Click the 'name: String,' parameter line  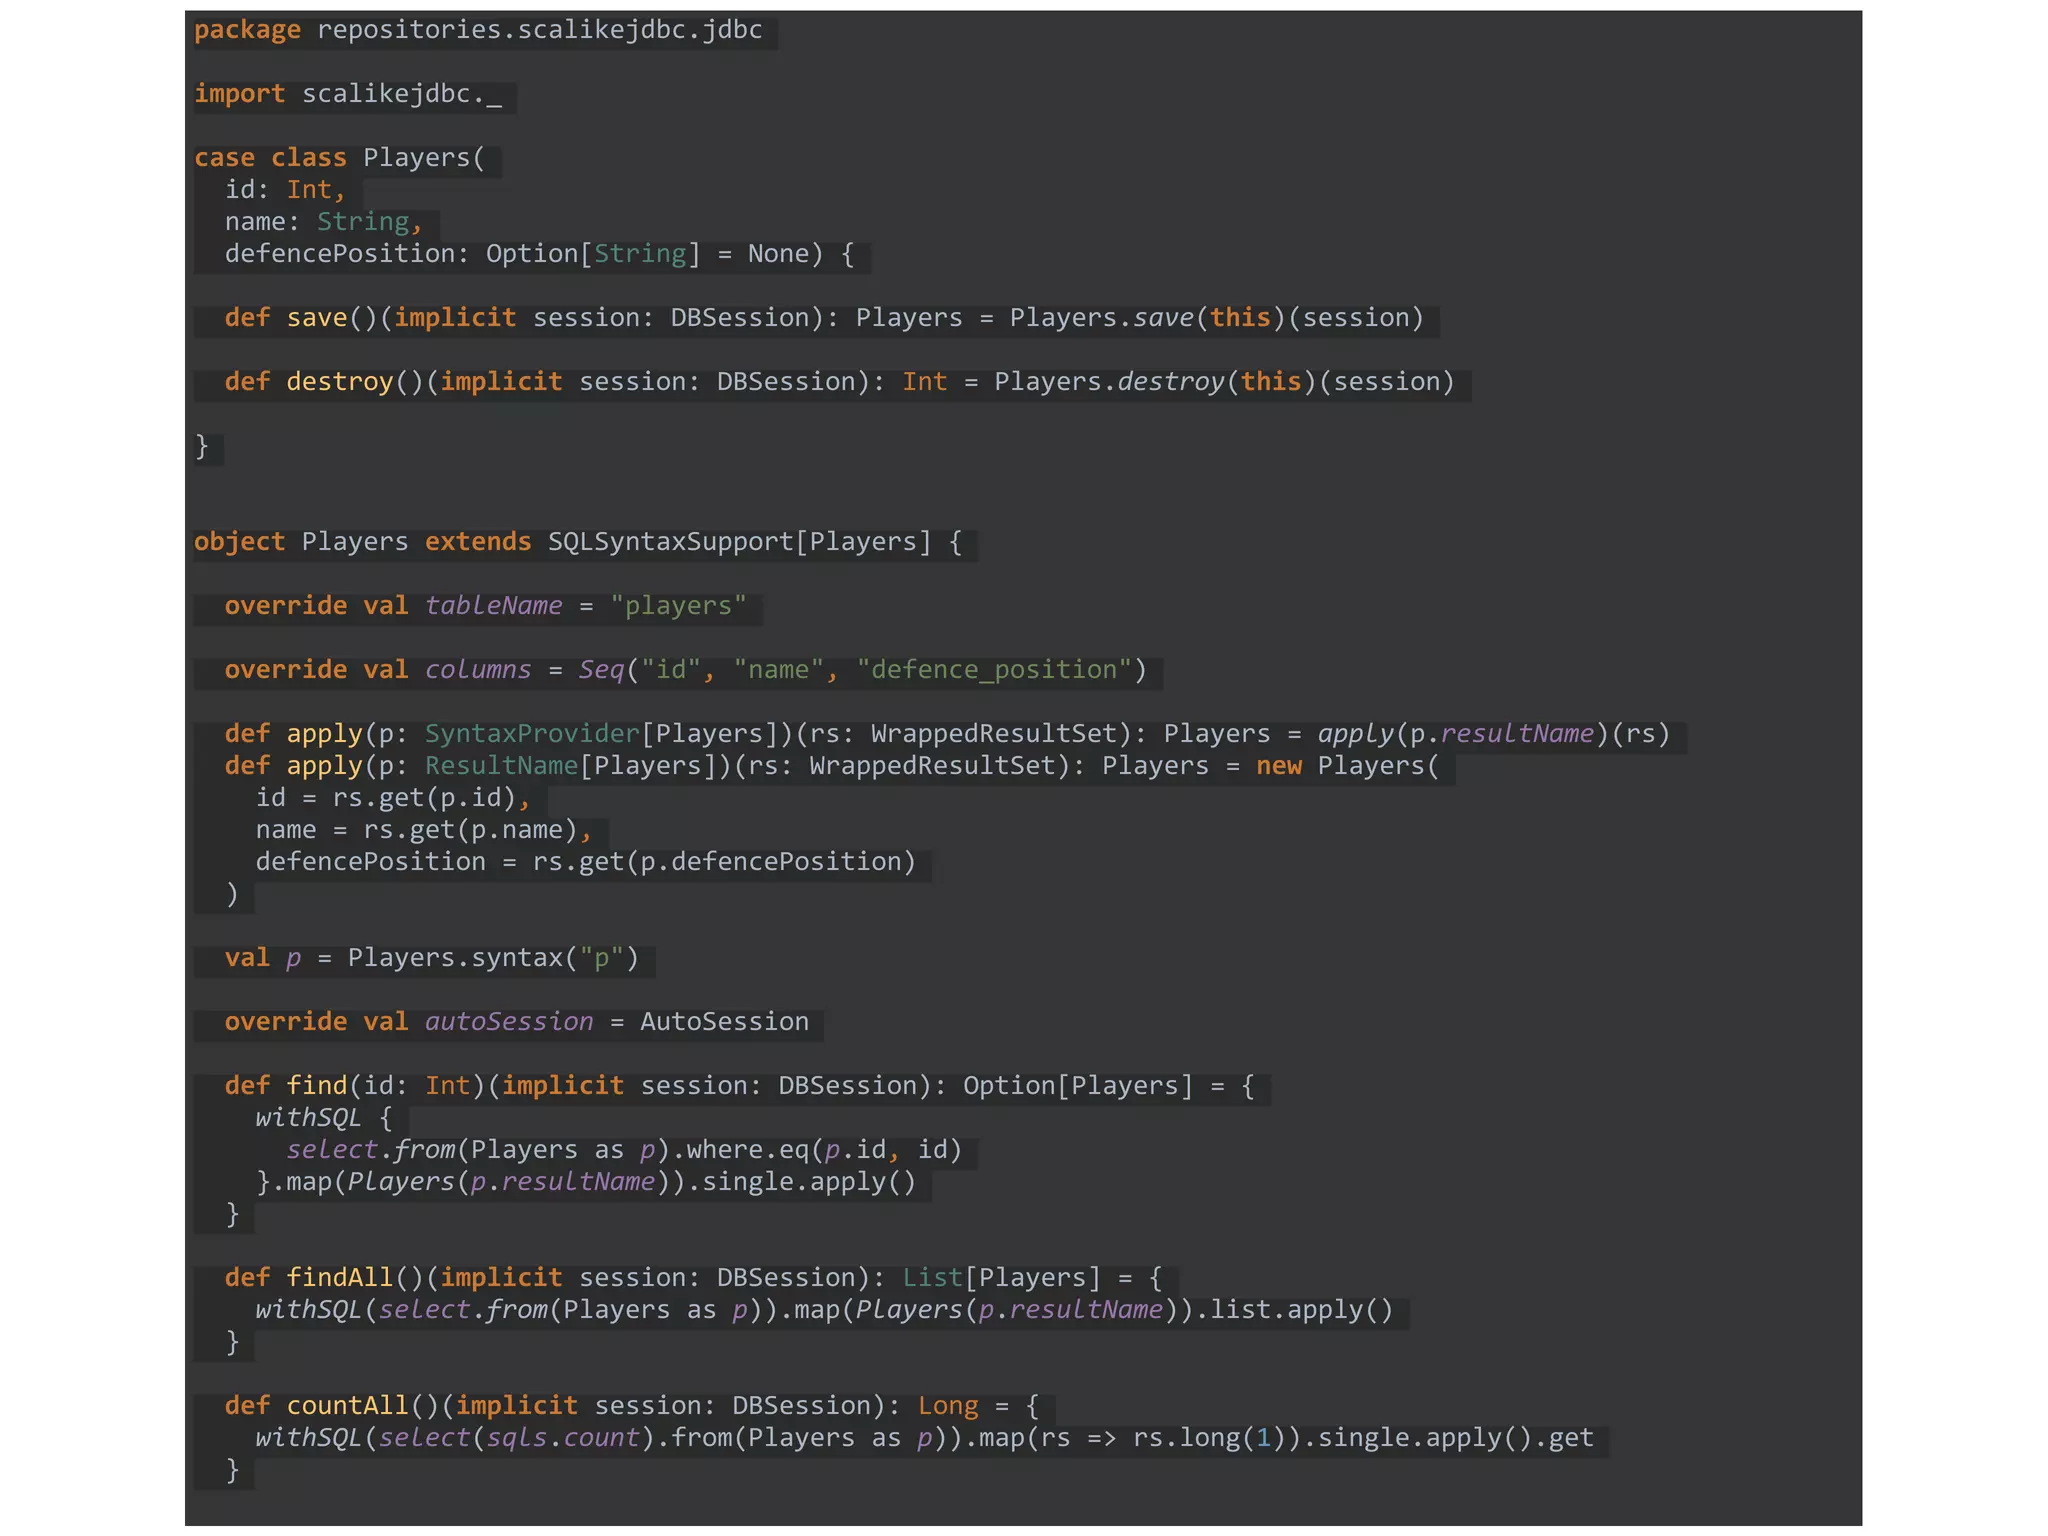[324, 222]
